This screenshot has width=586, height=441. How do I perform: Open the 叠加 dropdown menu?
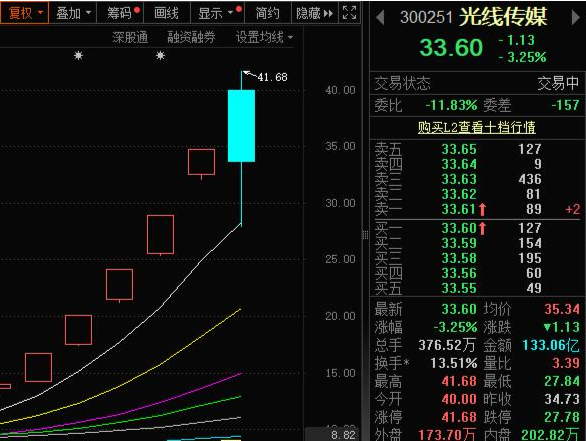click(x=73, y=13)
